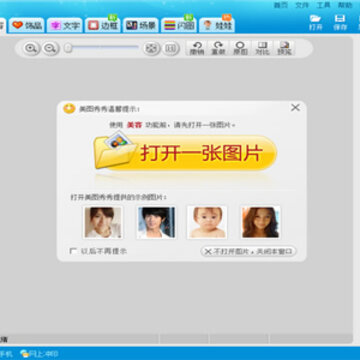Image resolution: width=360 pixels, height=360 pixels.
Task: Switch to the 文字 text tab
Action: click(65, 25)
